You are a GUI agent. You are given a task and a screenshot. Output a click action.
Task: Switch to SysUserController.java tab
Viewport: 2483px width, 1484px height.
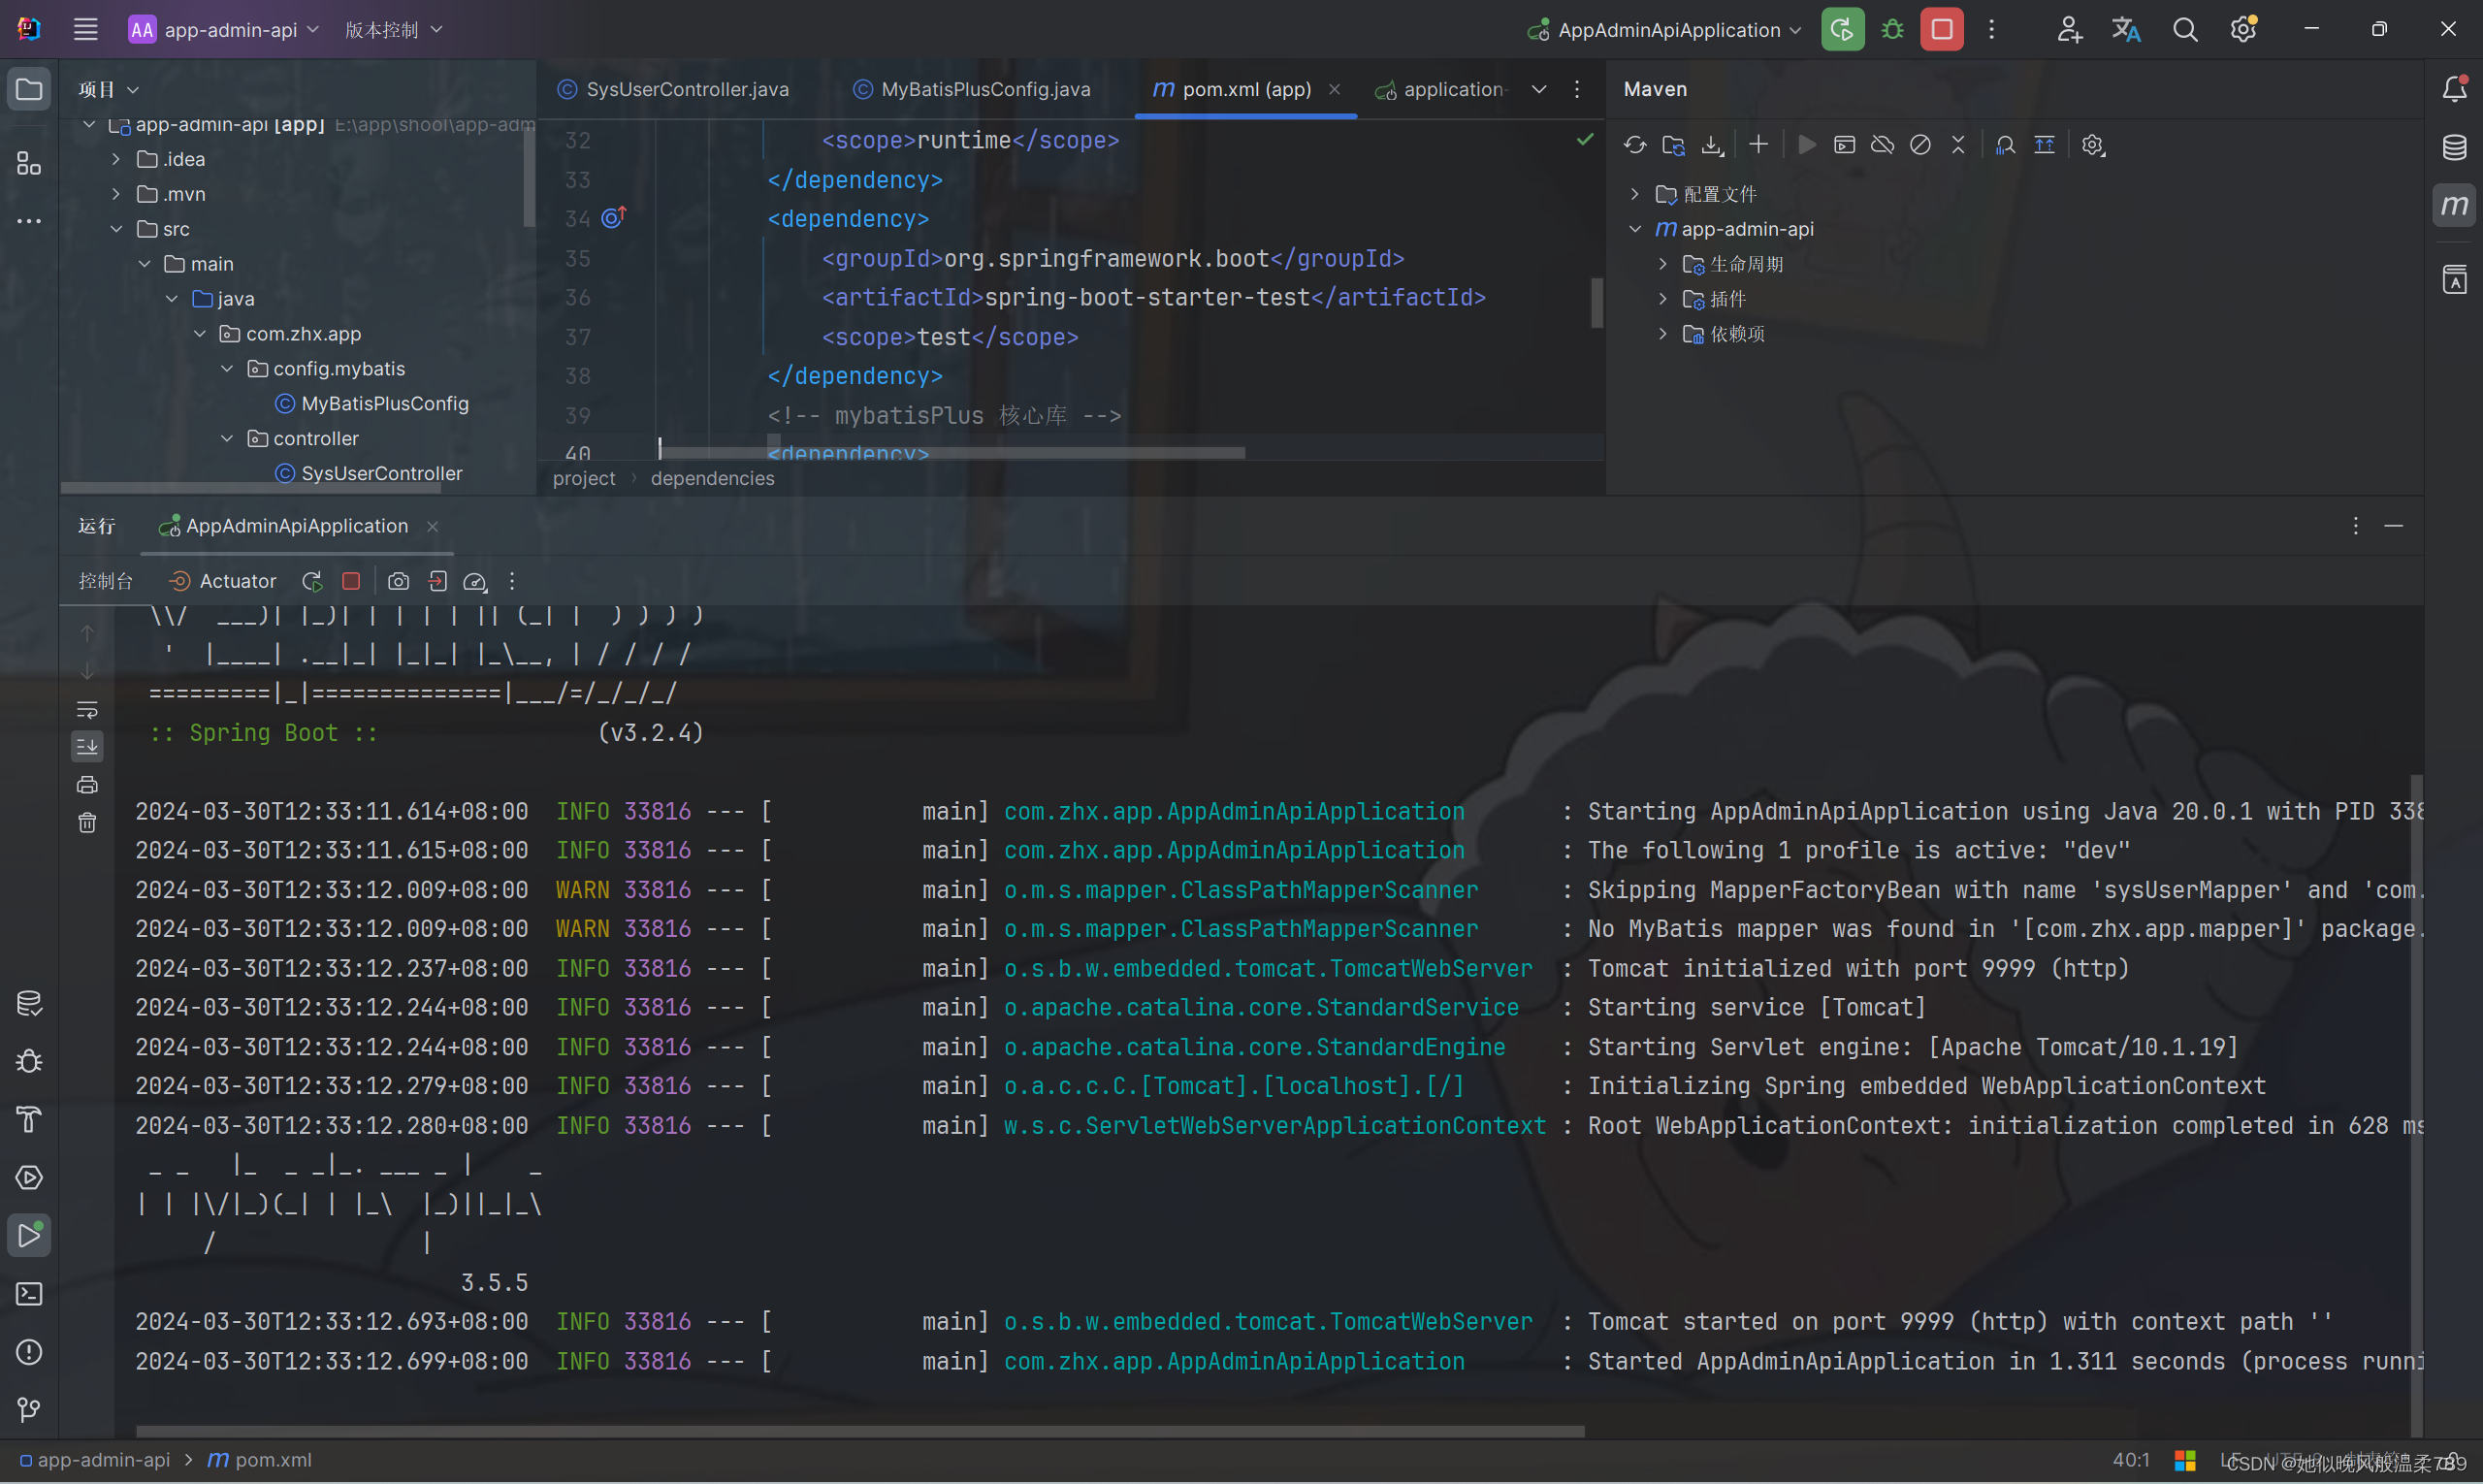click(672, 89)
